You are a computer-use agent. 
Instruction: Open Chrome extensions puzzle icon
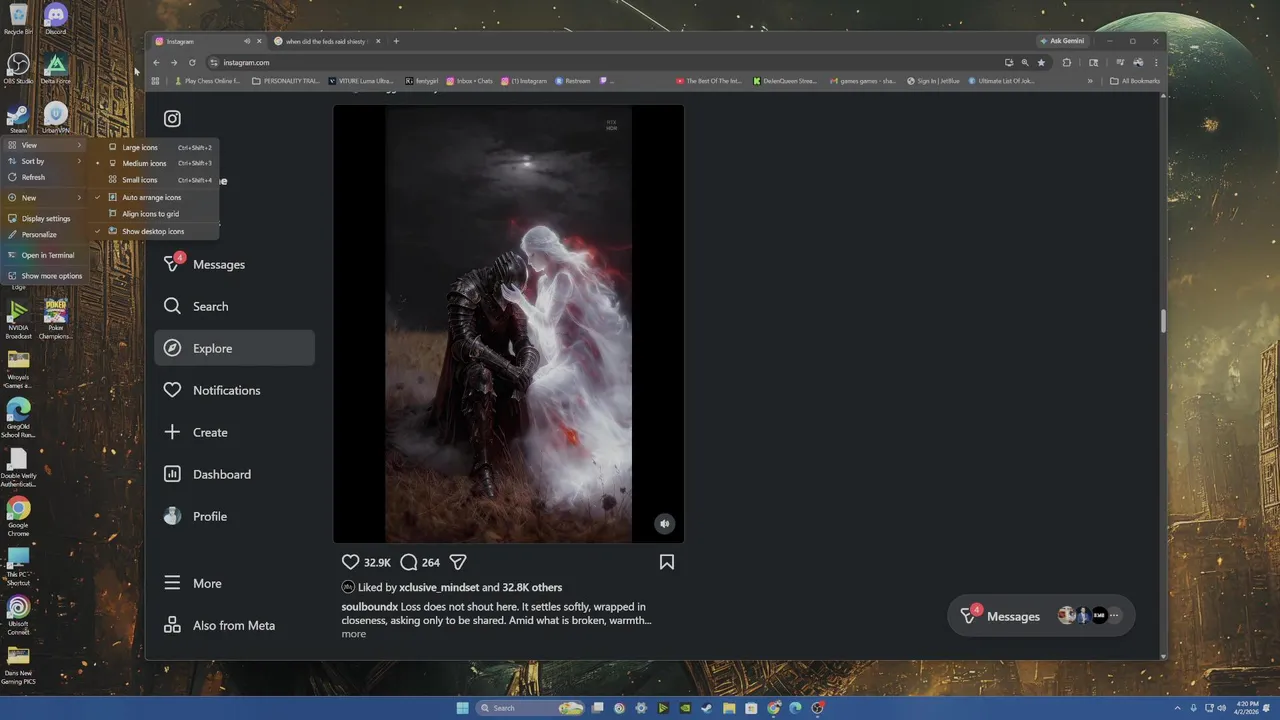(x=1067, y=62)
